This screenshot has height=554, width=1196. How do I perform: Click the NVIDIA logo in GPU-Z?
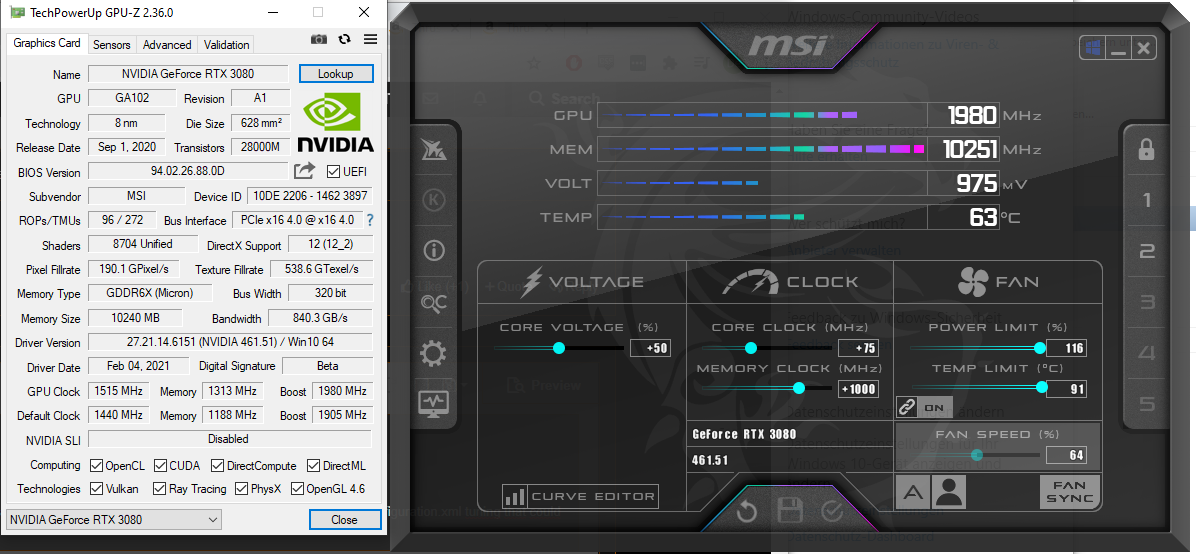point(336,123)
